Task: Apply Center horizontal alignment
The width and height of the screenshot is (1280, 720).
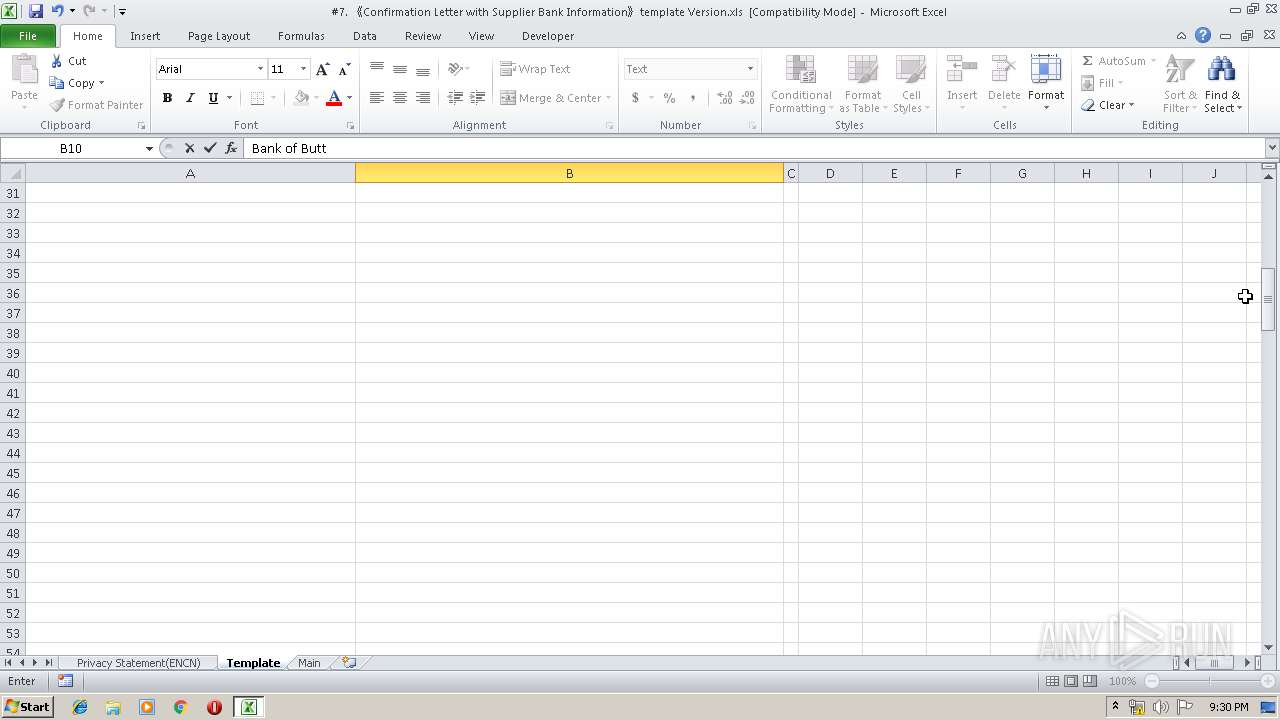Action: [x=400, y=98]
